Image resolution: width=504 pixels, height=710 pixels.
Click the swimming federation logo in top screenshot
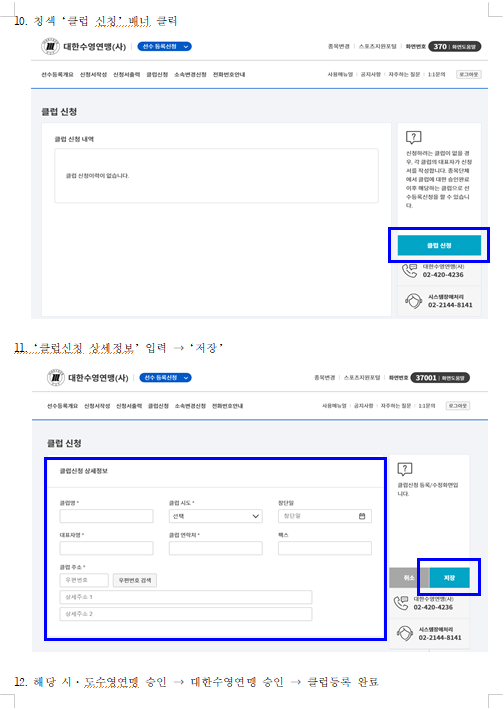point(50,46)
